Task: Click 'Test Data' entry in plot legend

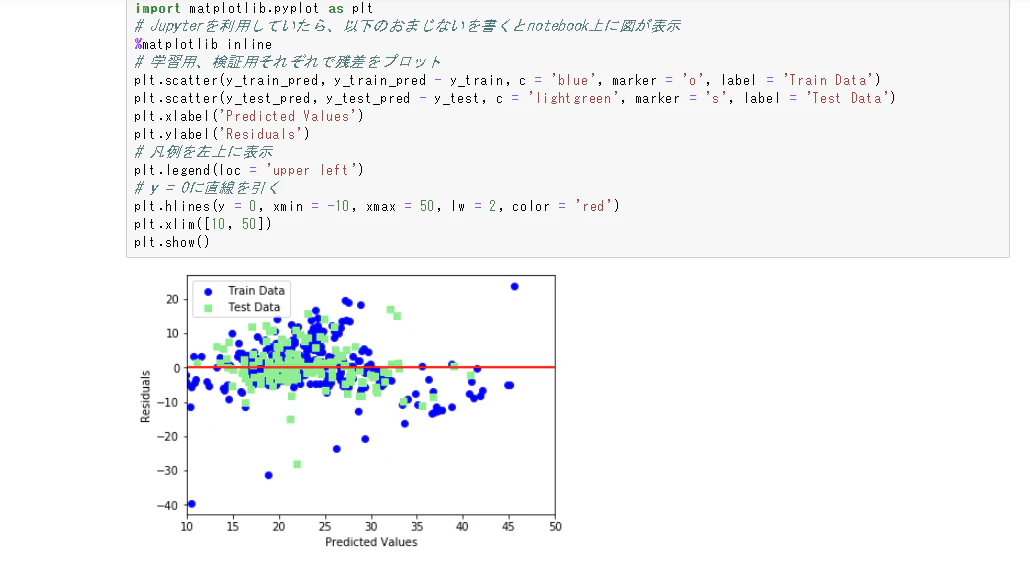Action: click(x=254, y=307)
